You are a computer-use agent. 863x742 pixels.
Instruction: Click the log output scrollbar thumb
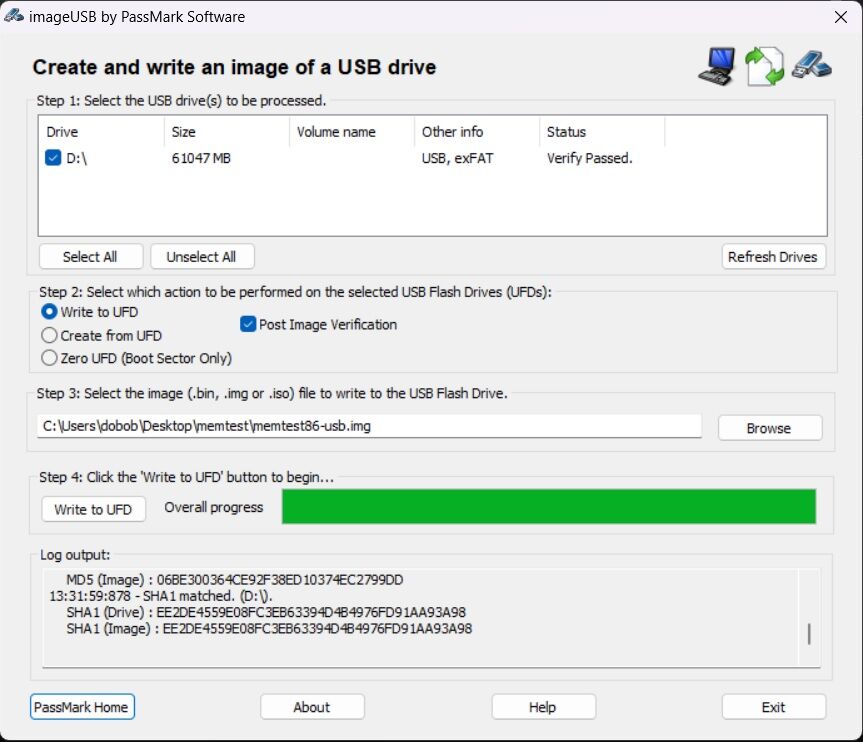(x=809, y=634)
